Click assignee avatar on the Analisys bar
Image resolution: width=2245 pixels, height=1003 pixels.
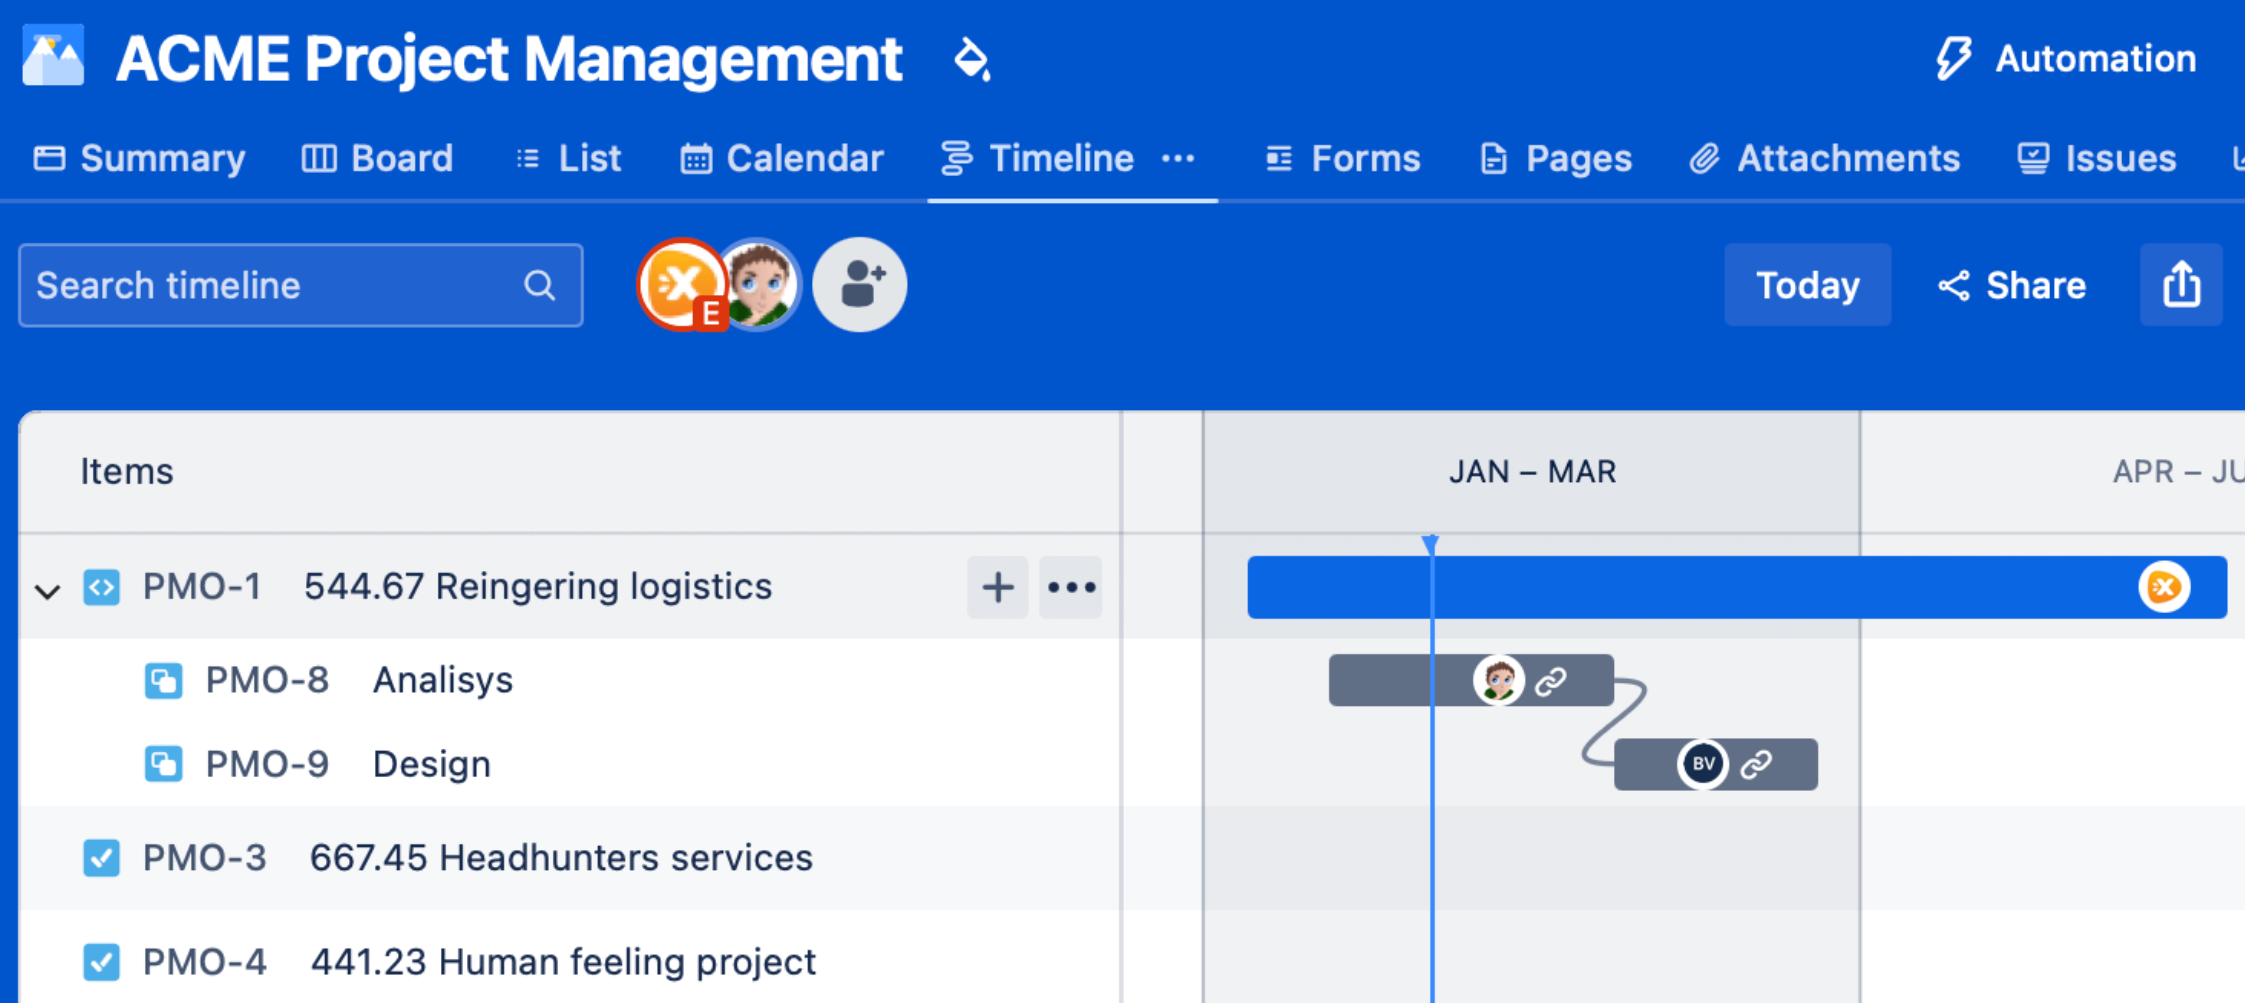[1498, 680]
